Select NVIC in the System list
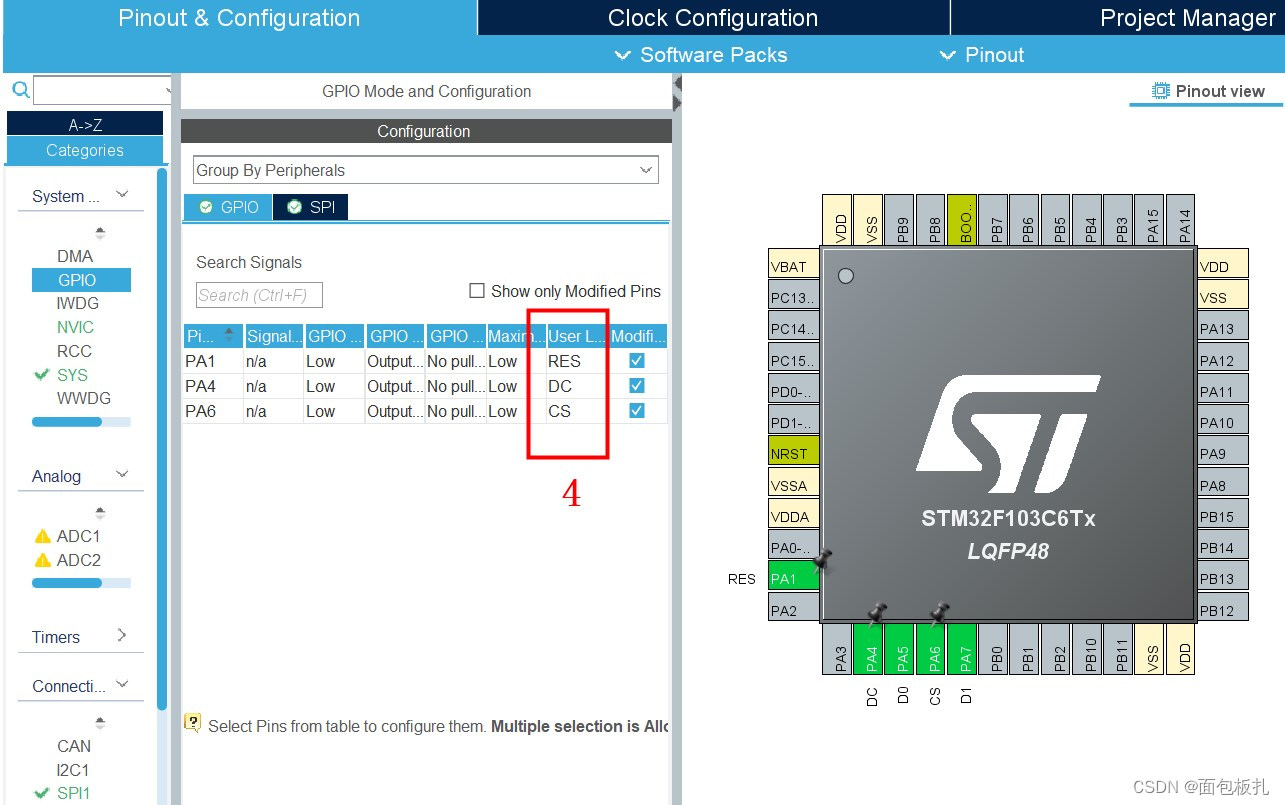 coord(75,327)
